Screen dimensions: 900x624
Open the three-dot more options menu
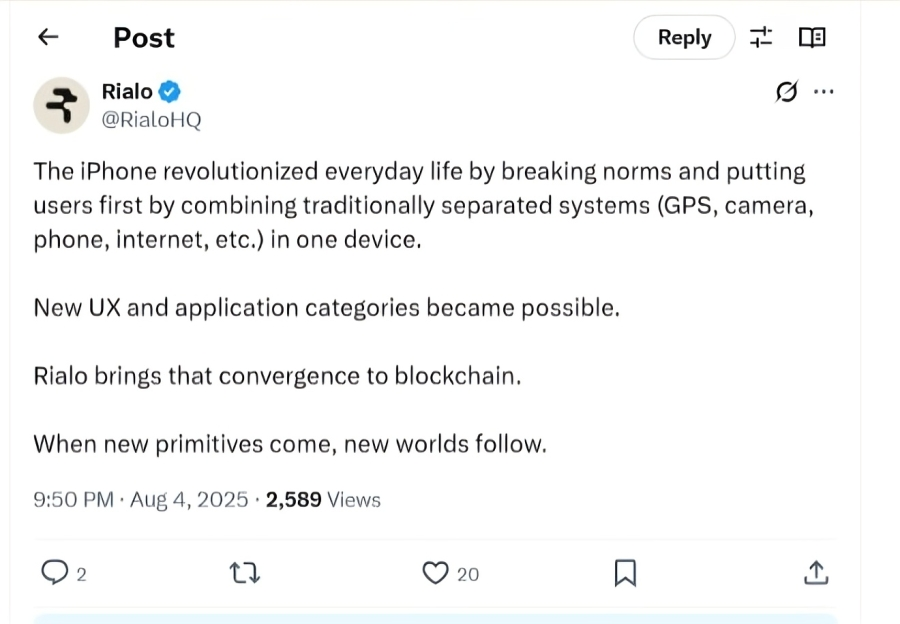[824, 92]
